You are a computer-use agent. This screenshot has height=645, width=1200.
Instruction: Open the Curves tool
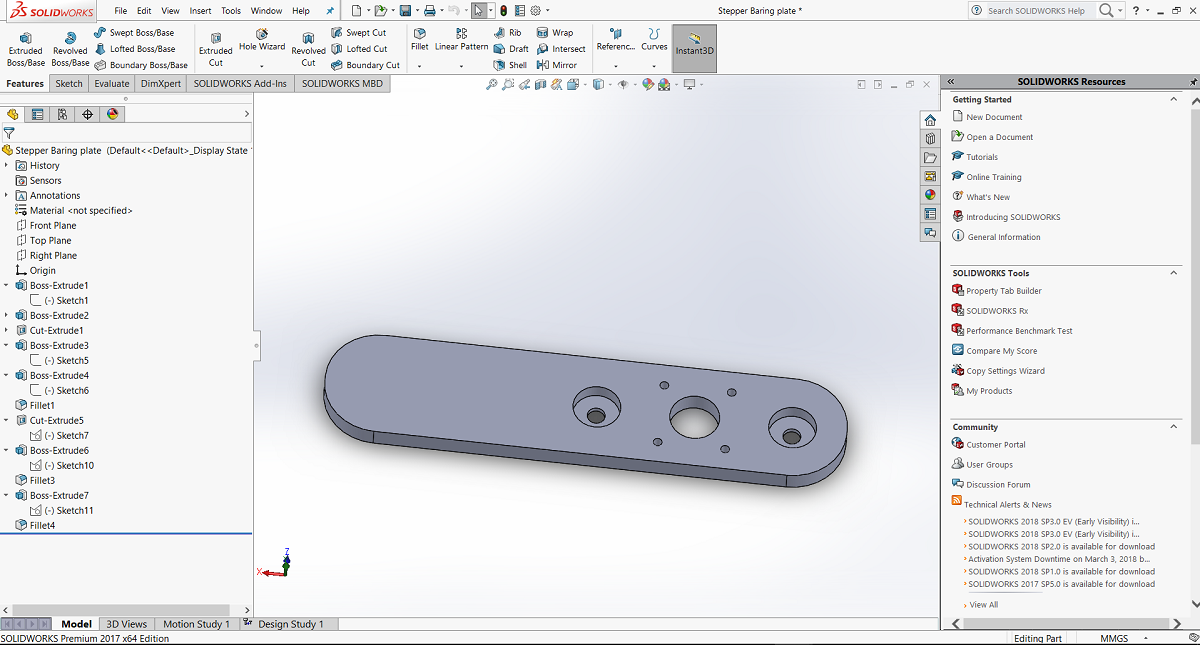pyautogui.click(x=654, y=40)
